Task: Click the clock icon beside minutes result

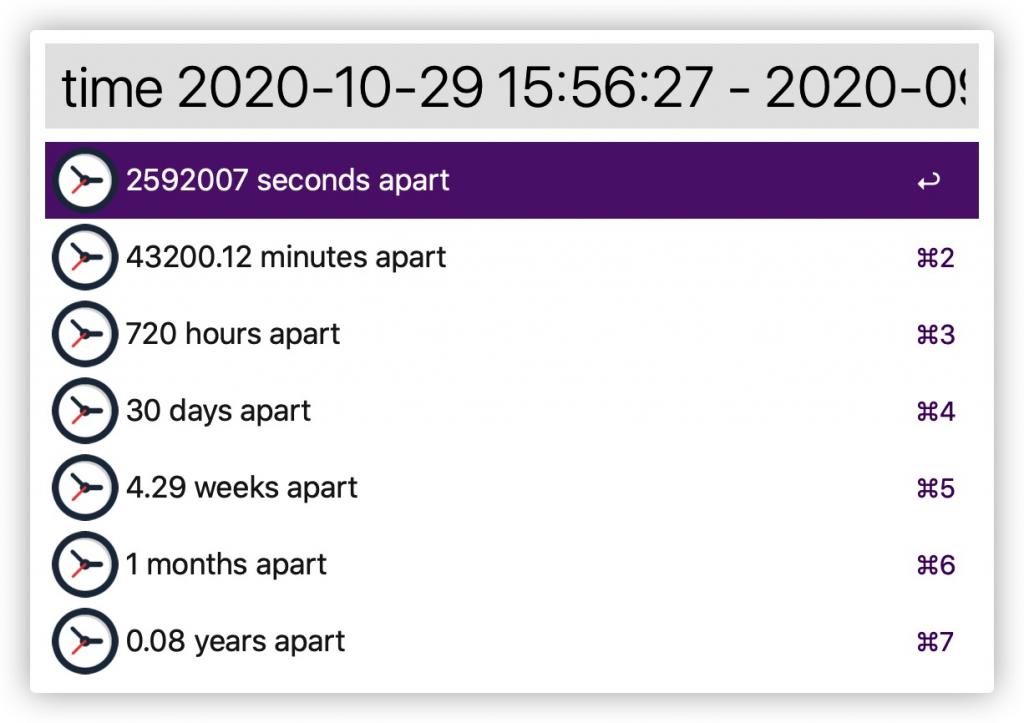Action: pyautogui.click(x=84, y=258)
